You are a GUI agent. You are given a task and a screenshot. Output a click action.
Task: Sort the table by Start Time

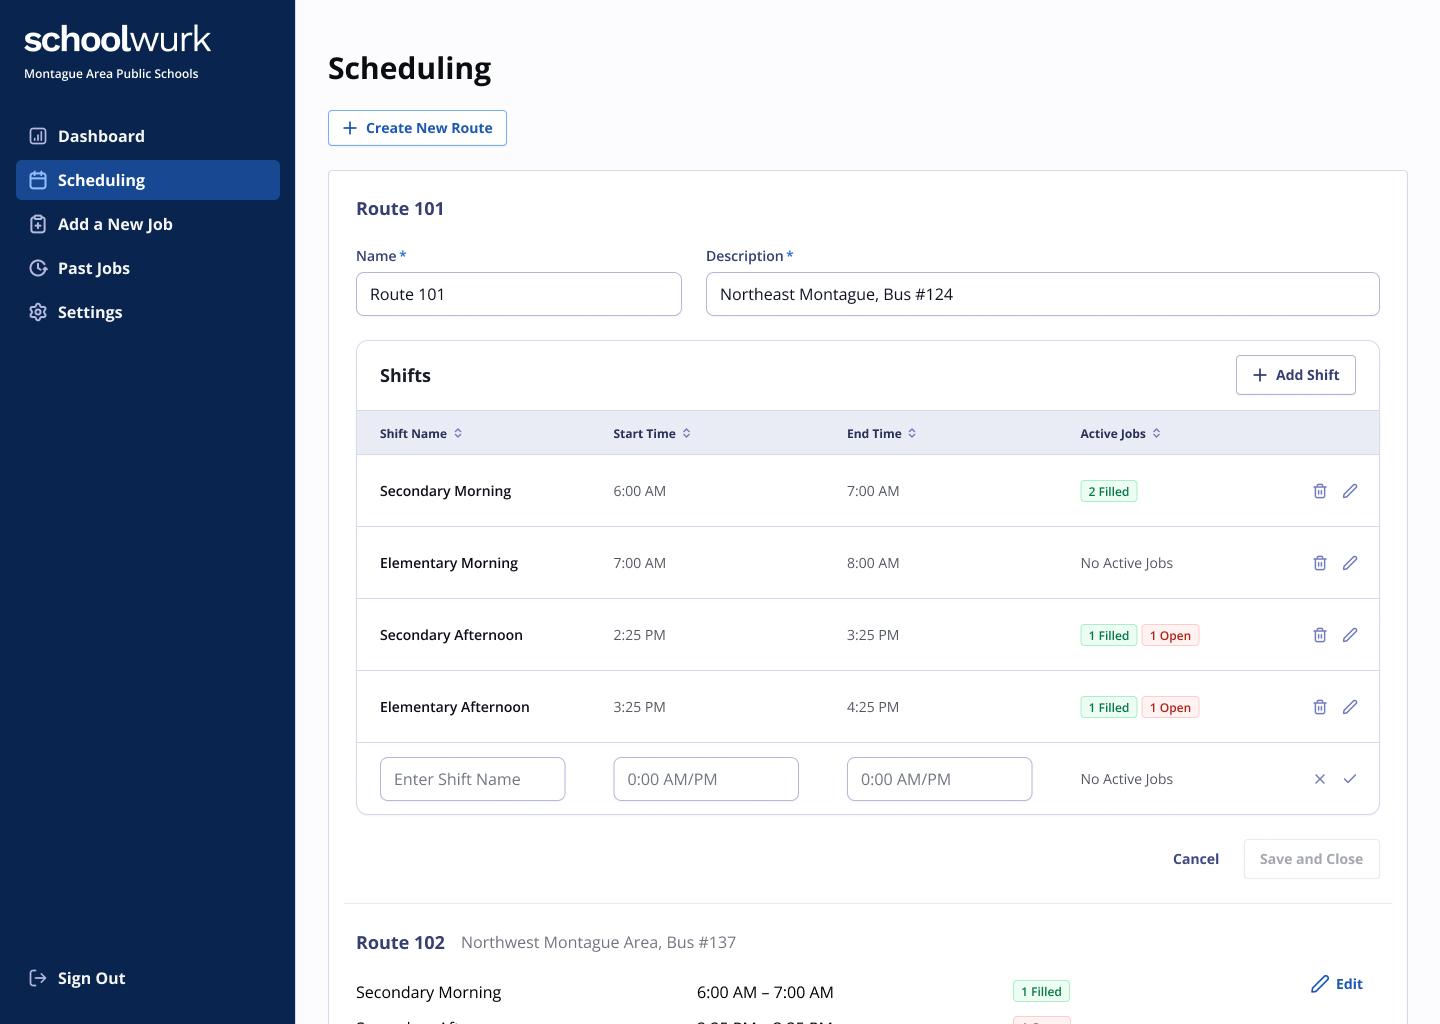(651, 433)
